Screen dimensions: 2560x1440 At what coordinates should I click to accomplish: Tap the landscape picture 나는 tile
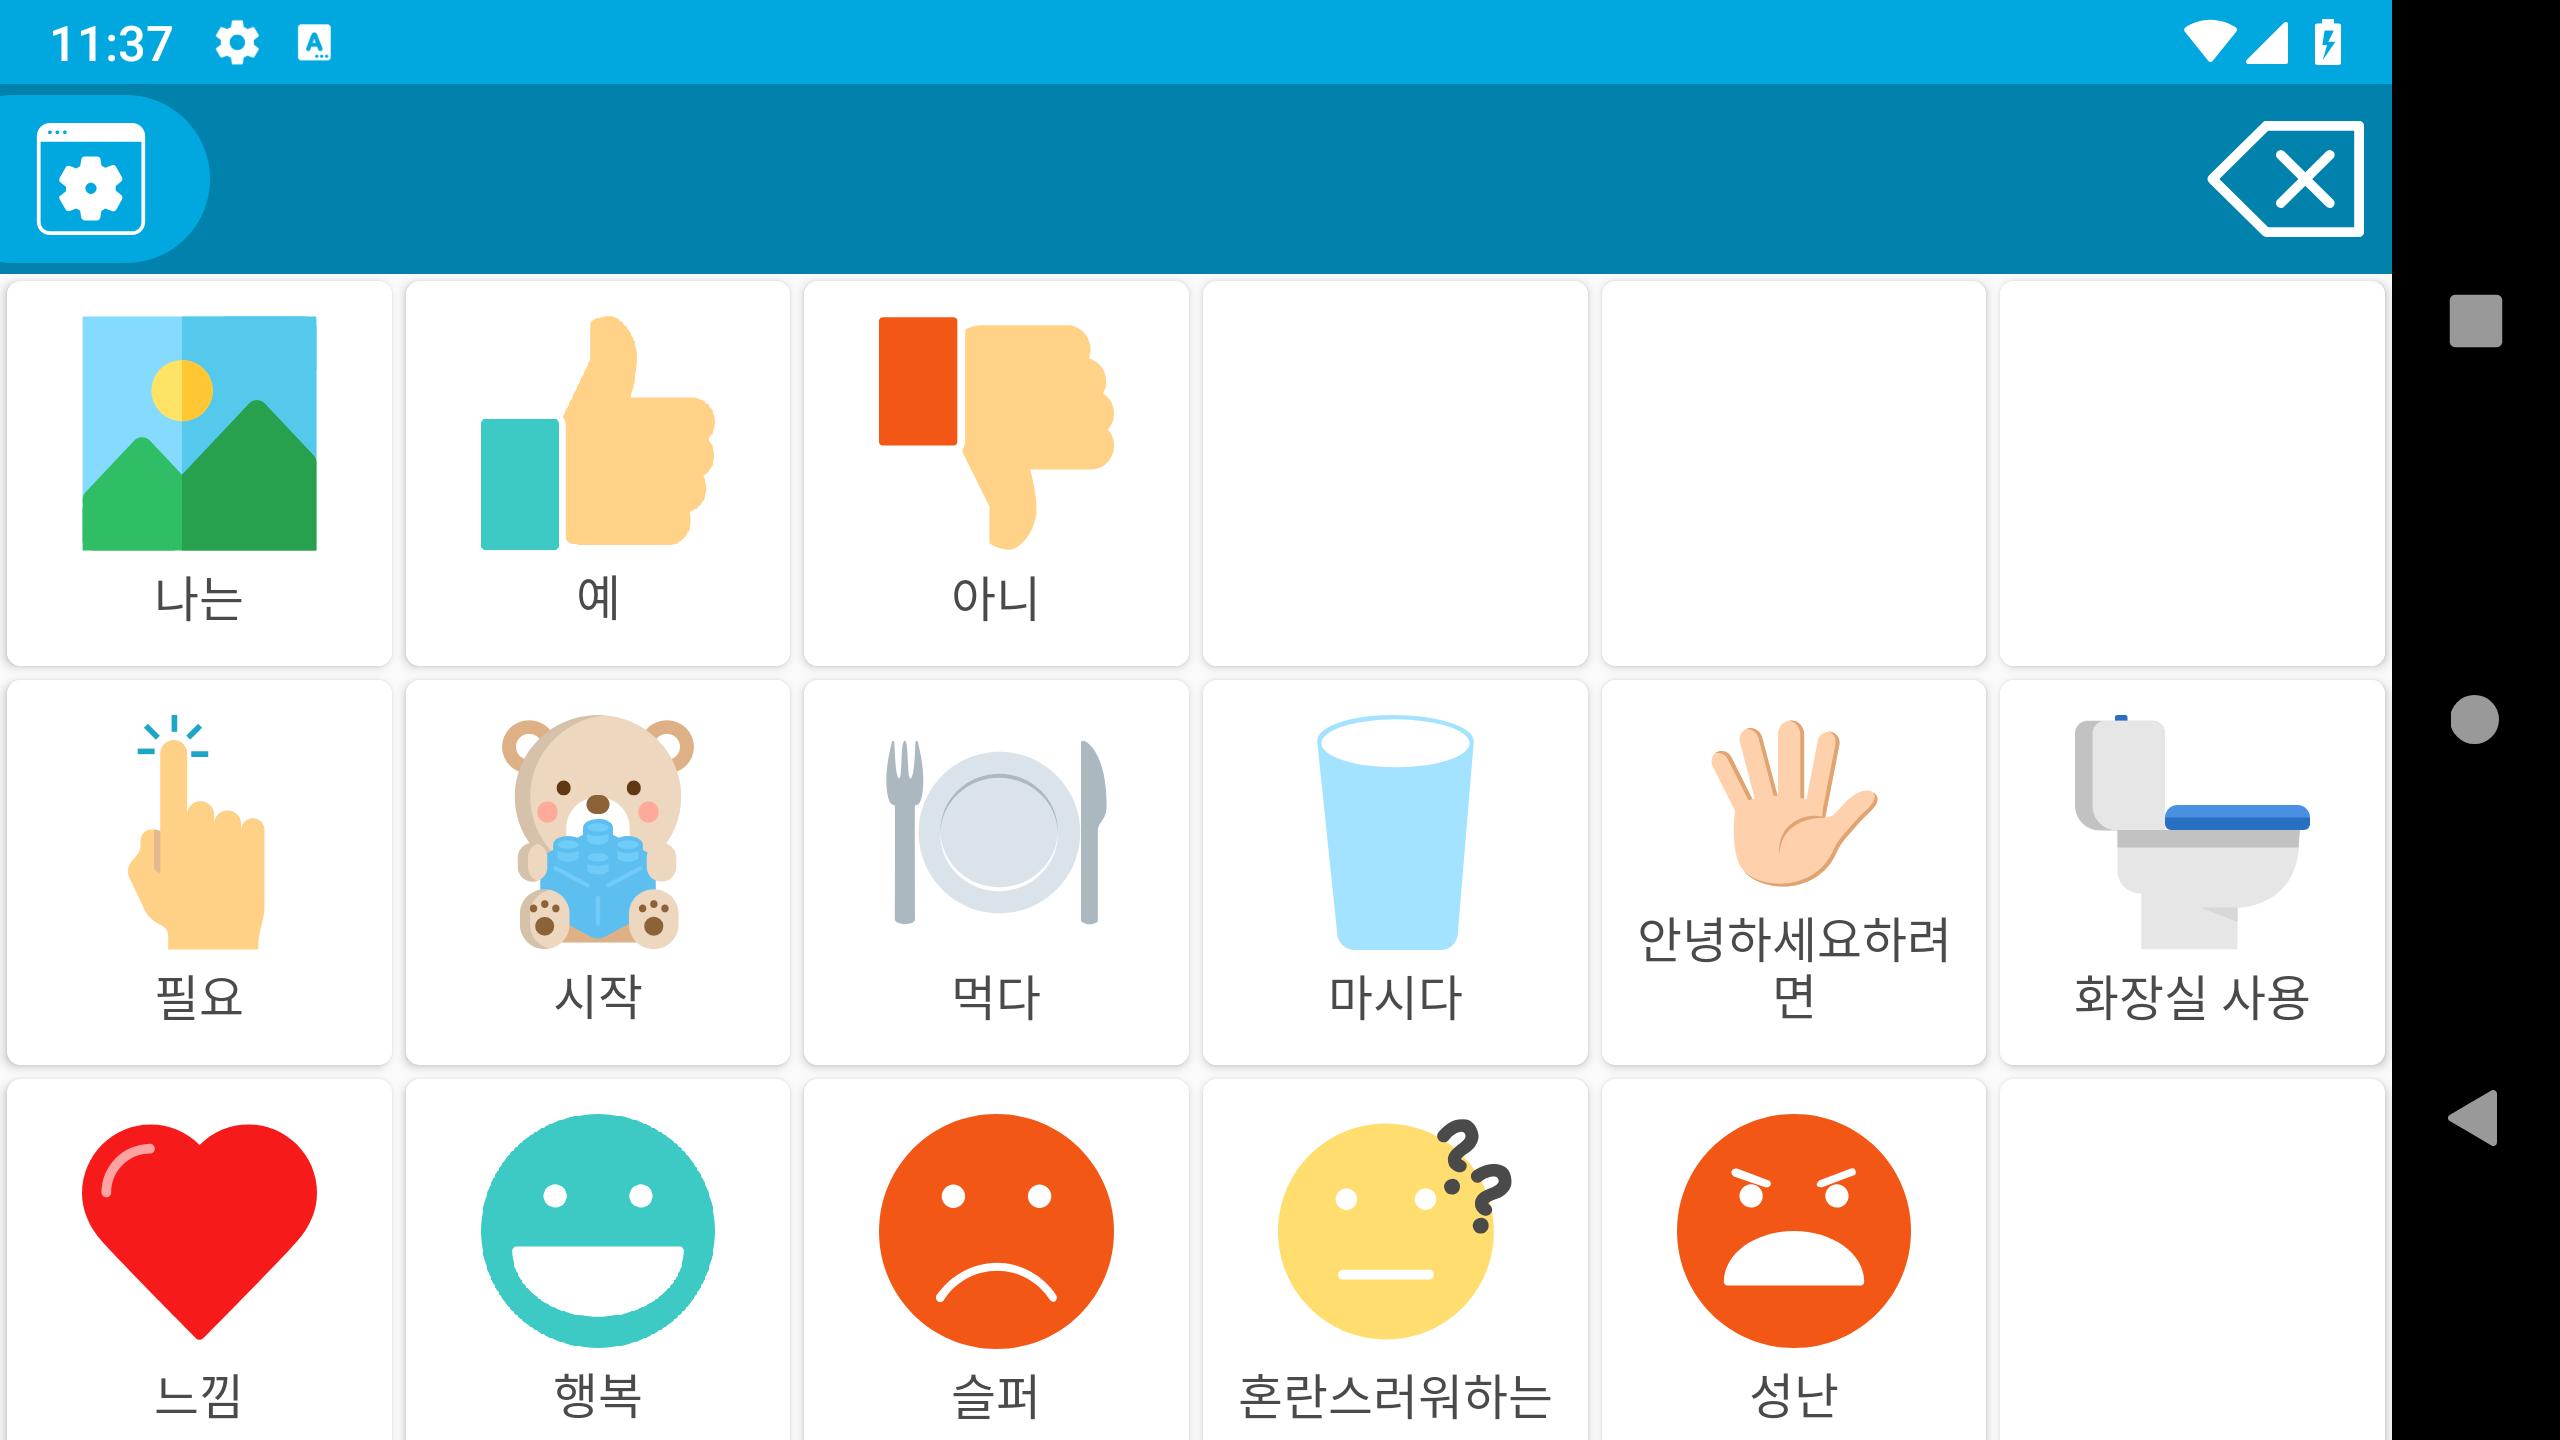tap(199, 473)
